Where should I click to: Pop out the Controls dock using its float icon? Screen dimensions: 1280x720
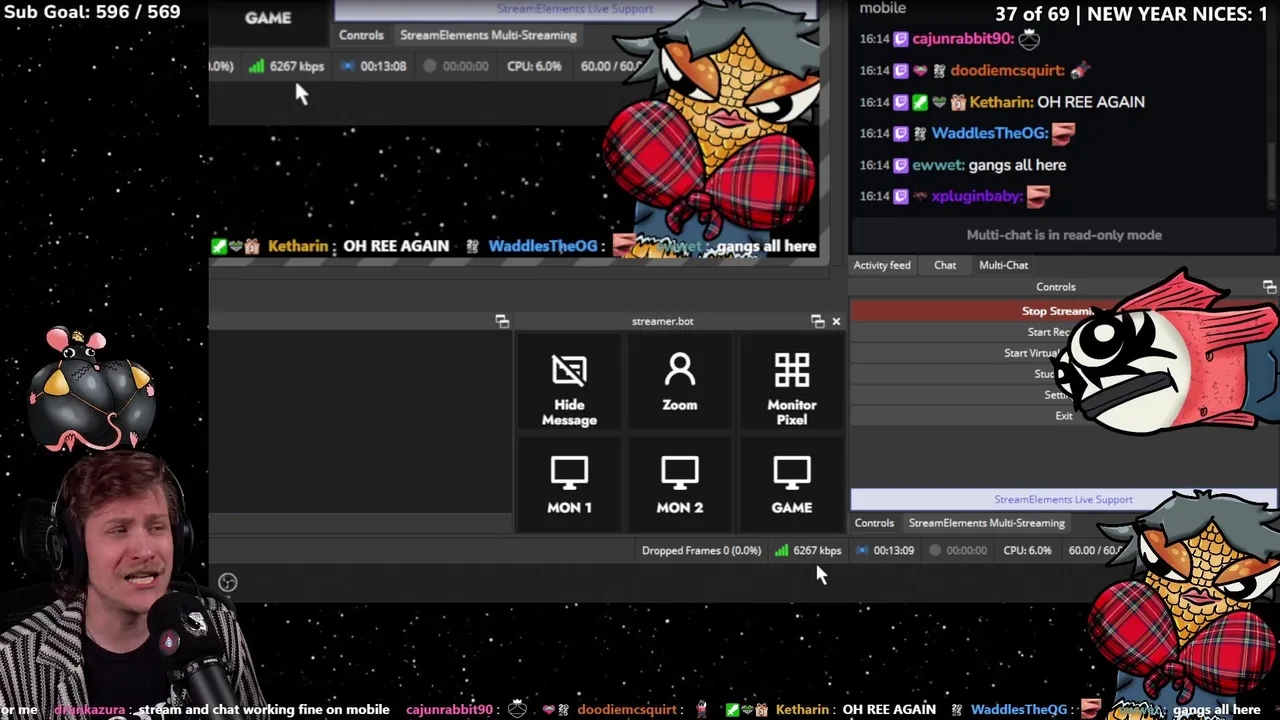[x=1269, y=287]
